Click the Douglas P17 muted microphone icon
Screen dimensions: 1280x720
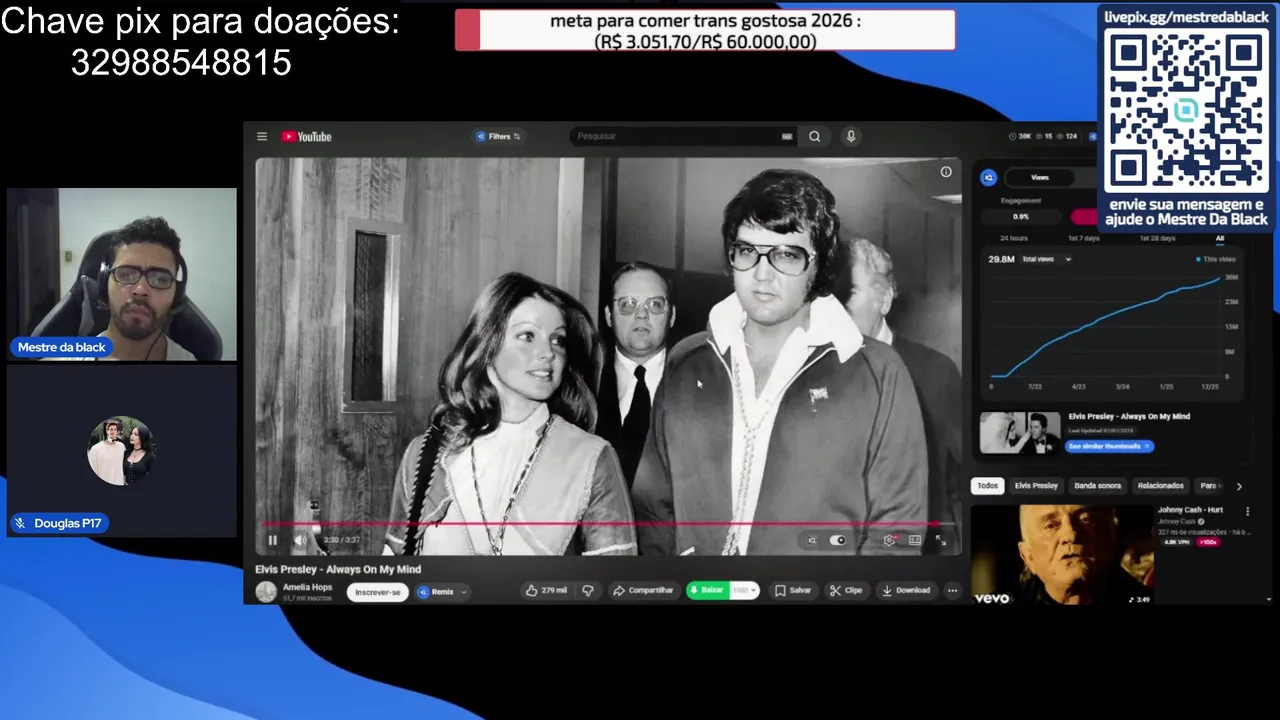point(20,523)
